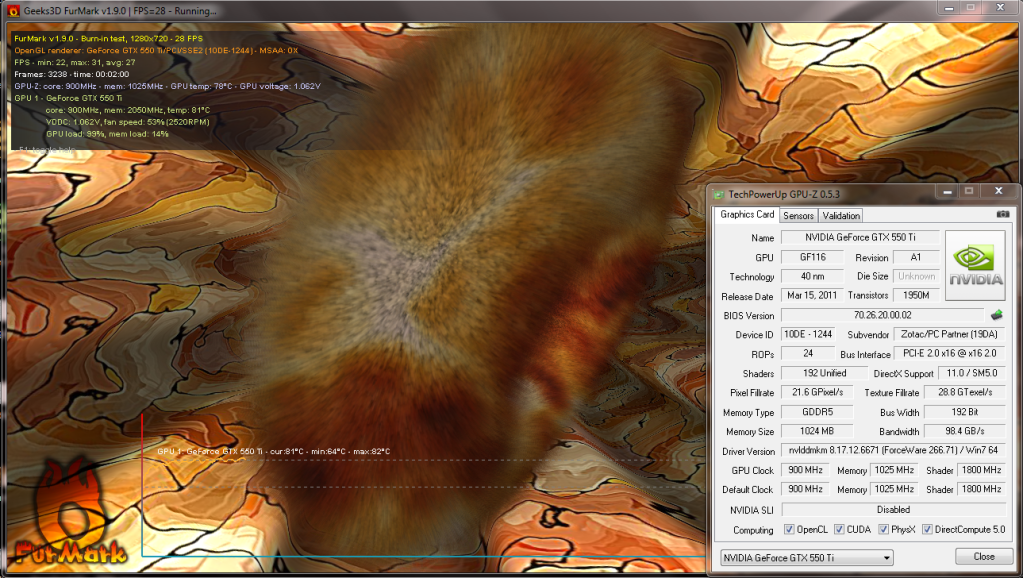The image size is (1023, 578).
Task: Click the Memory Type field showing GDDR5
Action: coord(817,412)
